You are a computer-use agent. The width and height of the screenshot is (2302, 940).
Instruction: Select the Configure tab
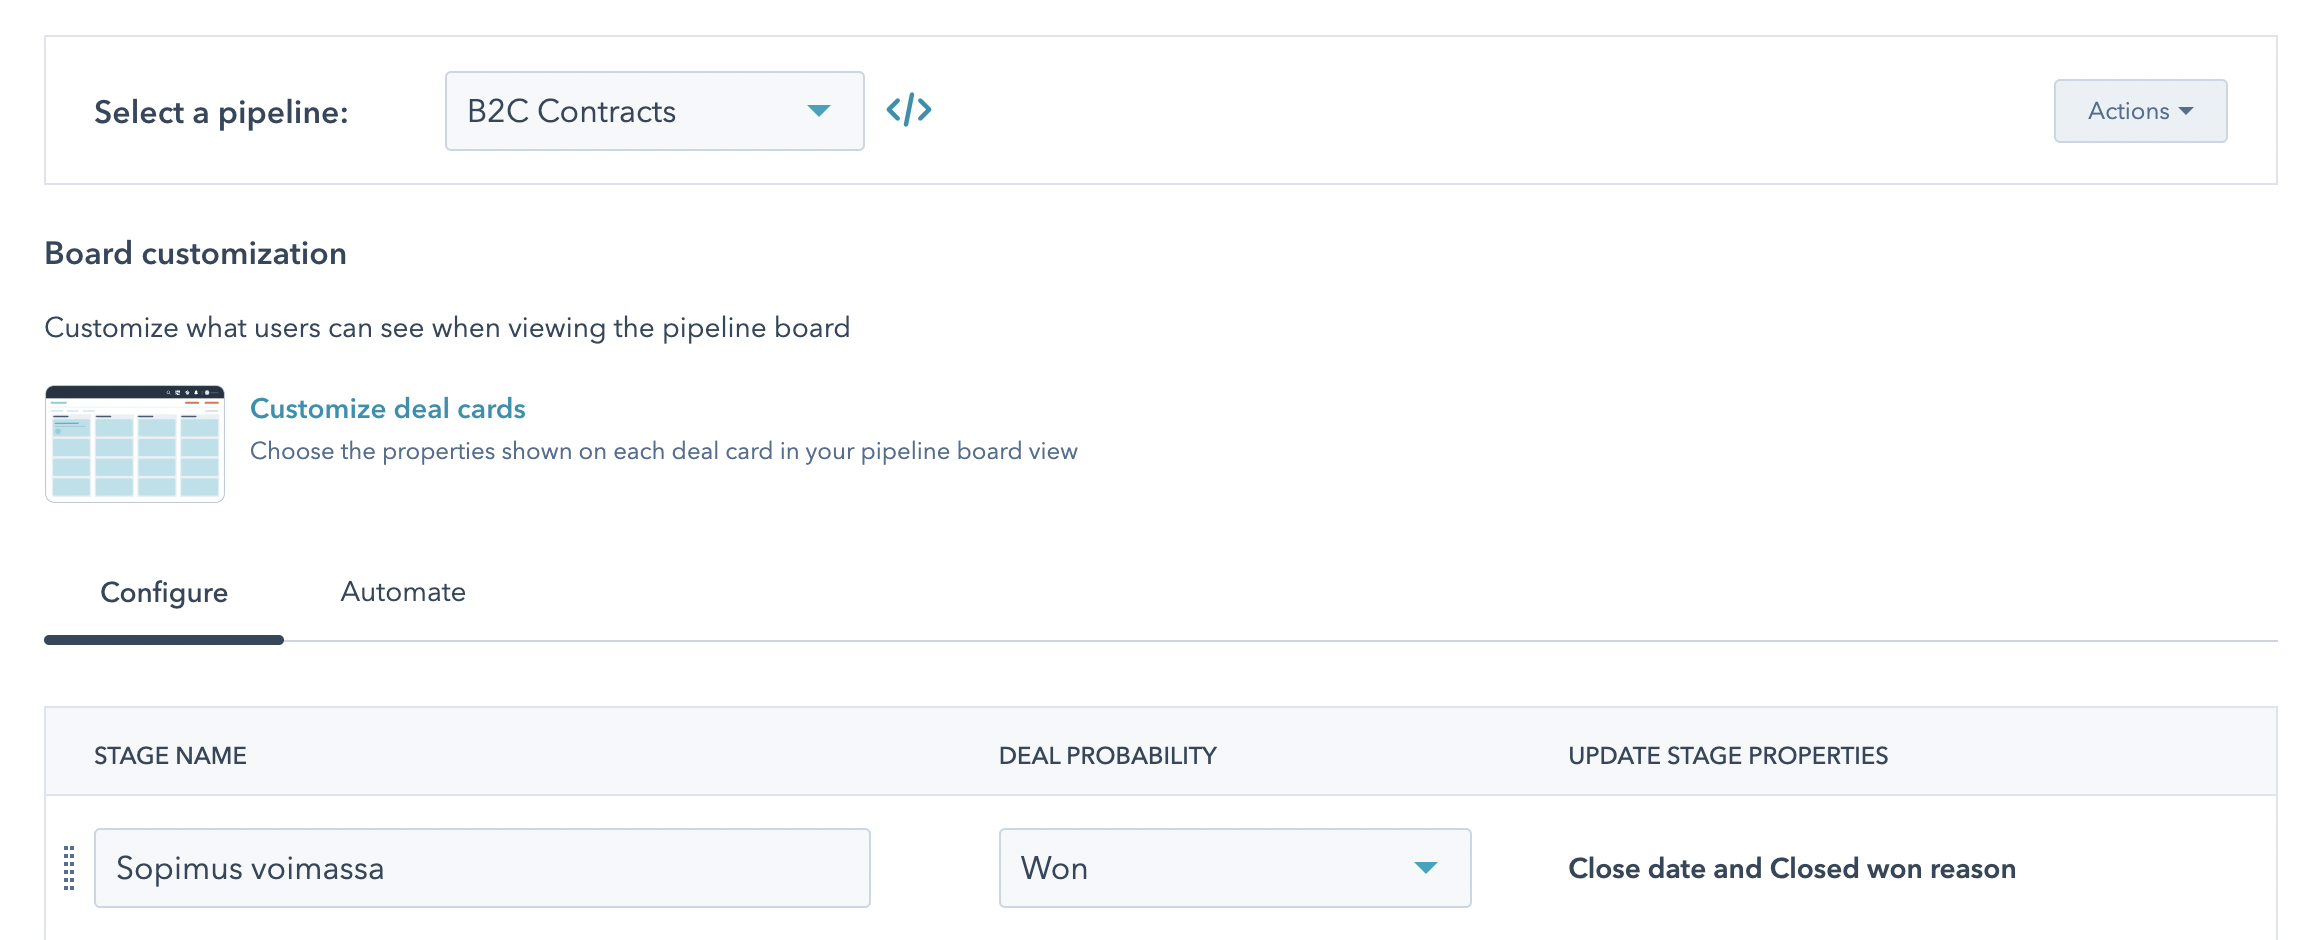[x=164, y=593]
